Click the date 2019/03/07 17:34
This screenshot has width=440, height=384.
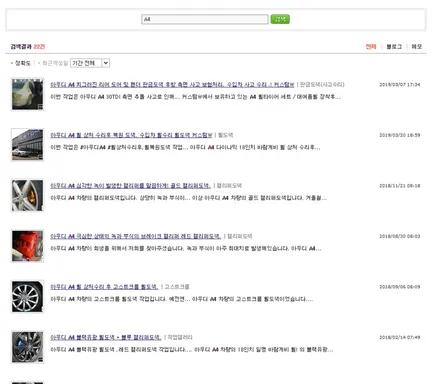400,85
